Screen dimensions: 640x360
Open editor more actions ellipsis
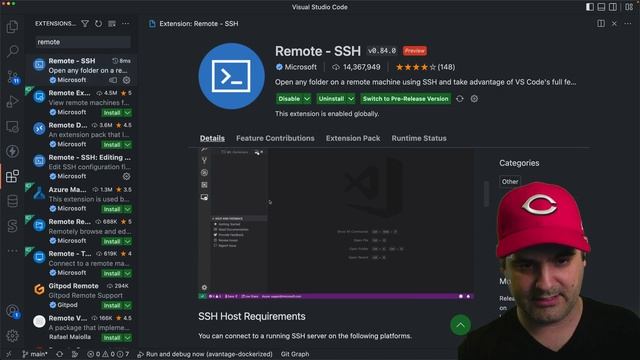[628, 24]
